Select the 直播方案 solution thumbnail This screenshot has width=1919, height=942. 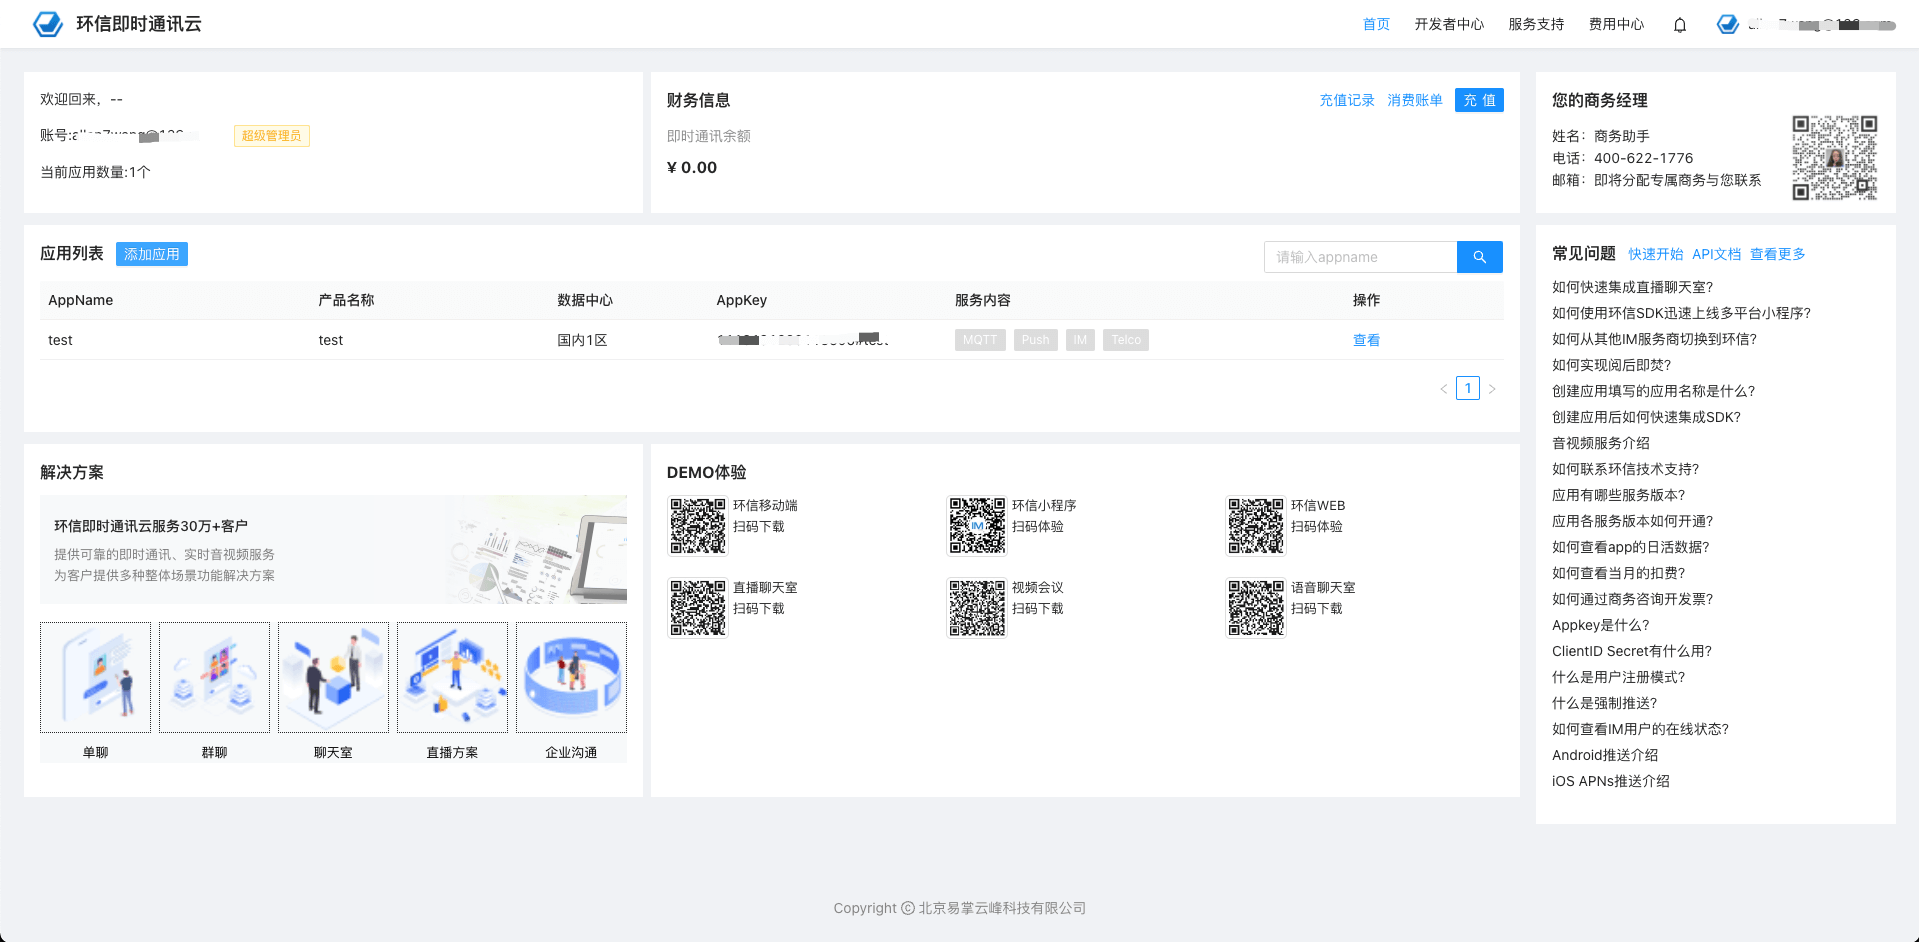(x=452, y=678)
